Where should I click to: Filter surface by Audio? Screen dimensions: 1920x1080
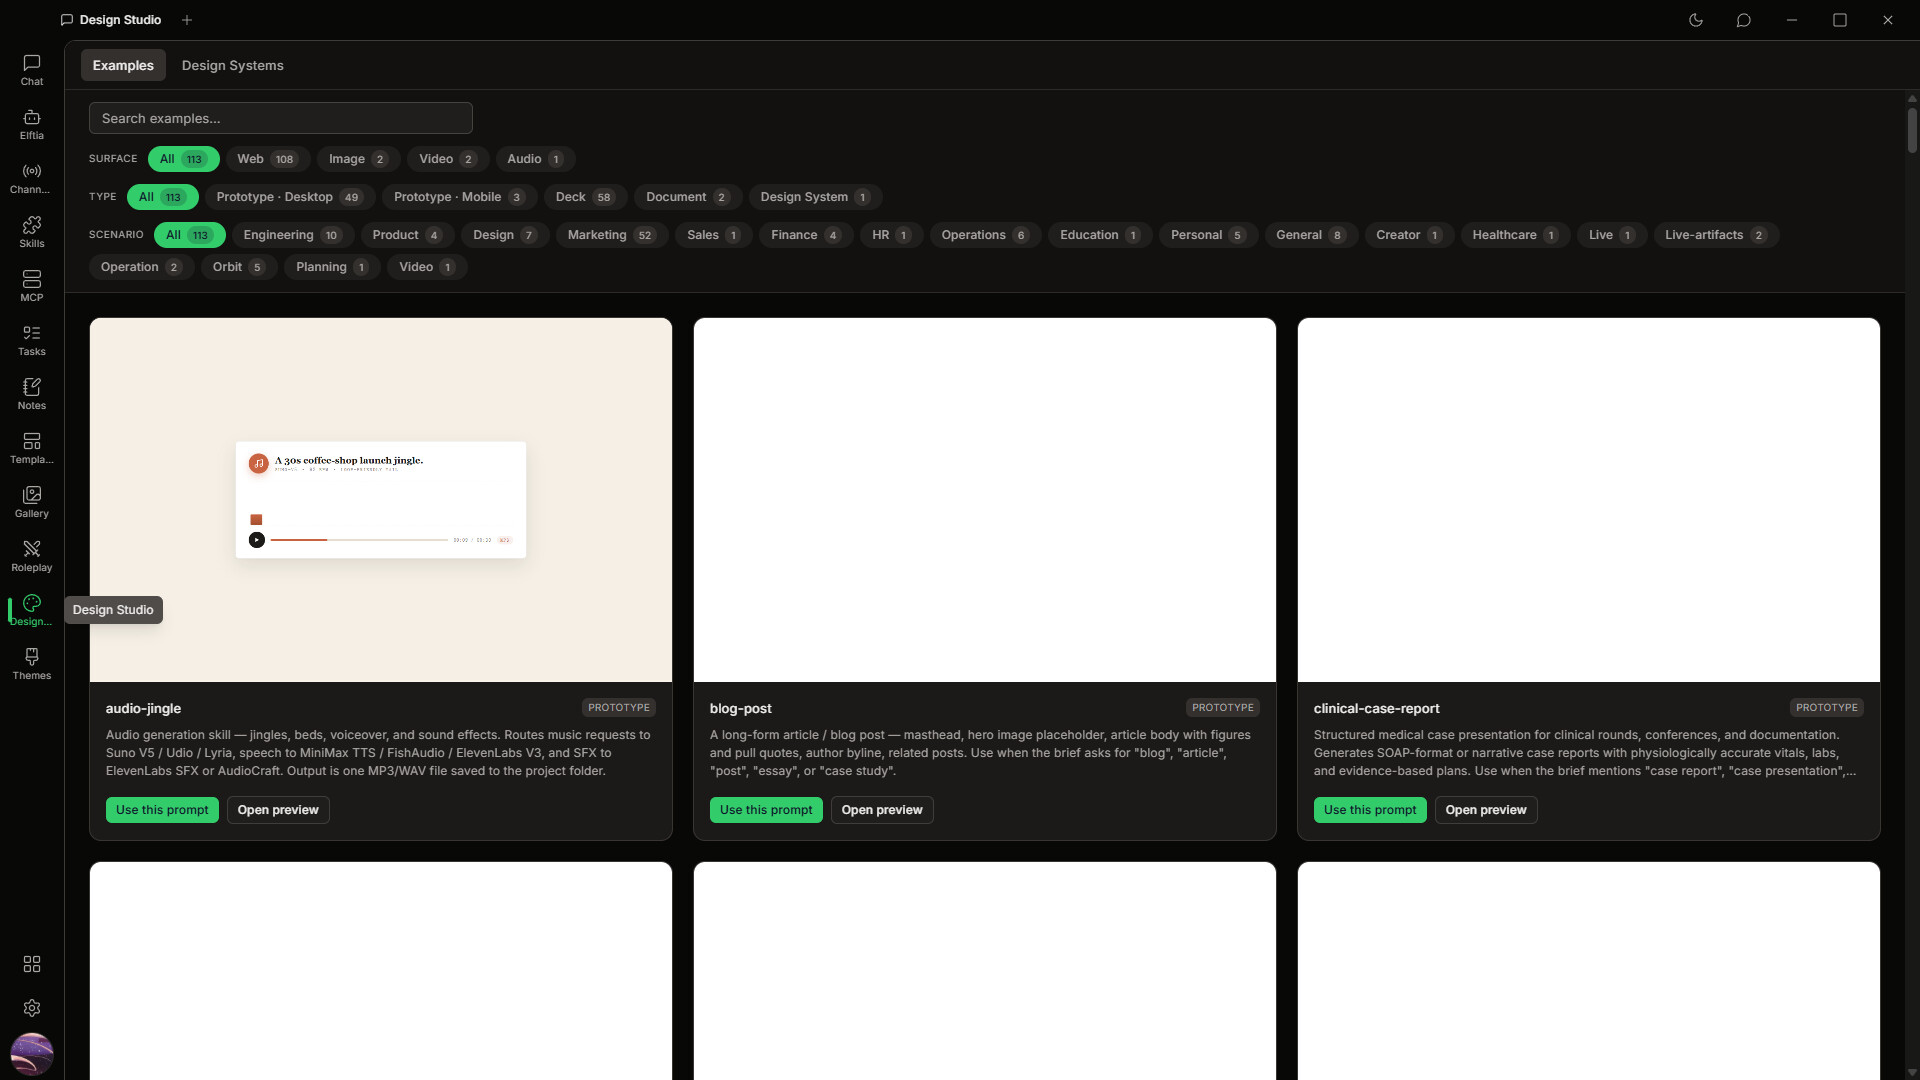535,159
